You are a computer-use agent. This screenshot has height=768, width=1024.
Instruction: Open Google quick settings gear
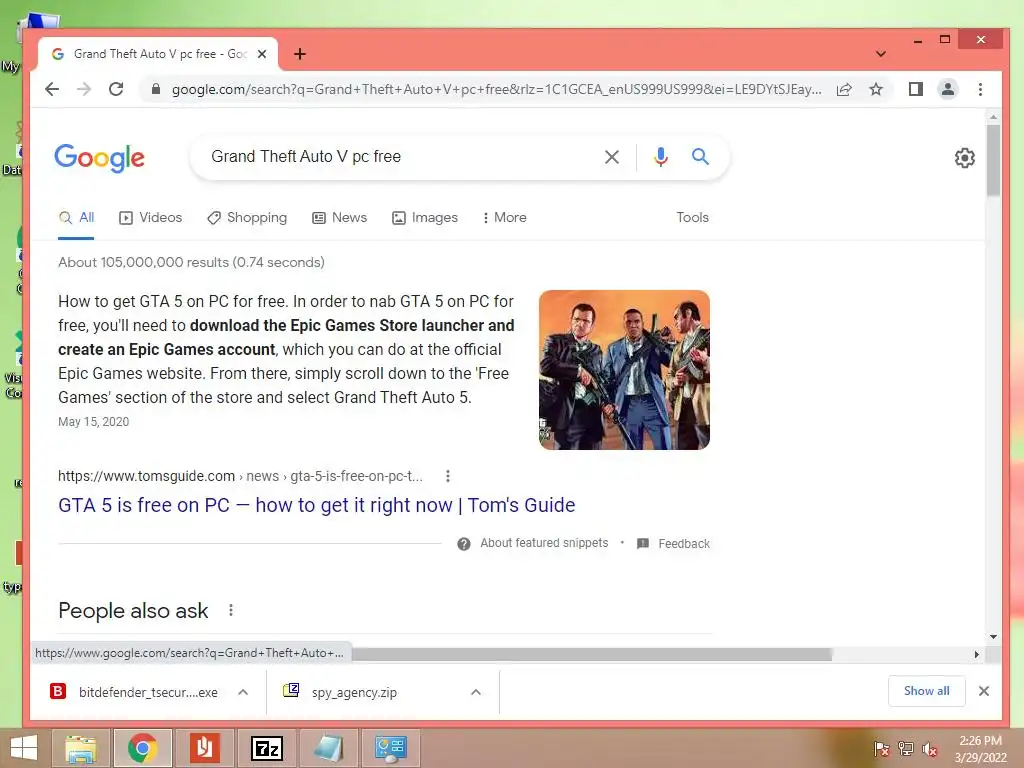click(x=965, y=157)
